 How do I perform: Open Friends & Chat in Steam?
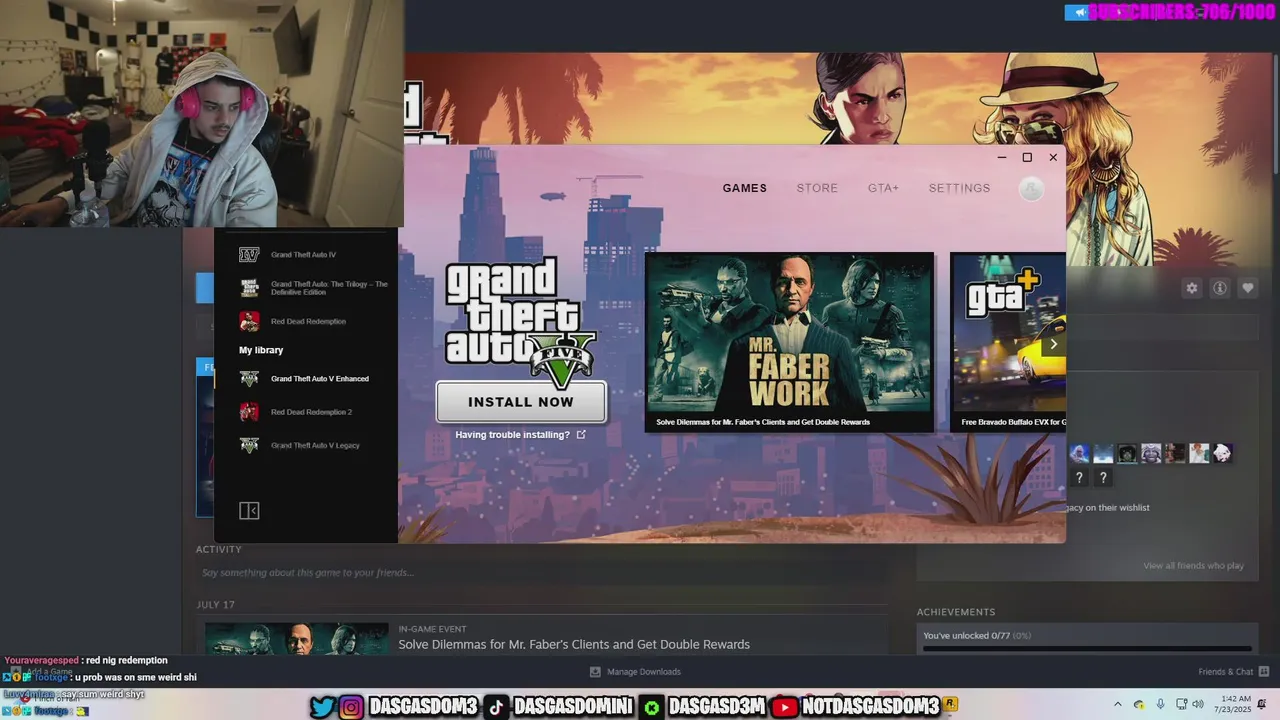(x=1233, y=672)
